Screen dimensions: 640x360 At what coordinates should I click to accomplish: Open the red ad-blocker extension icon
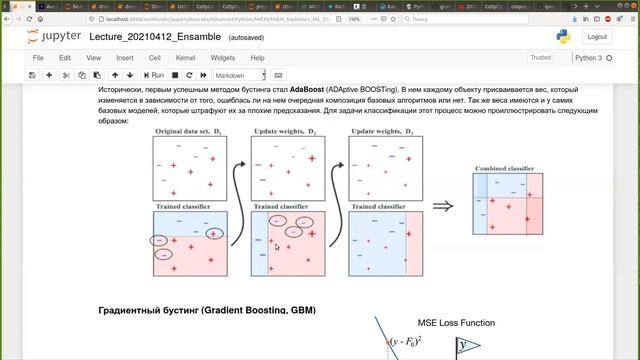pos(608,19)
